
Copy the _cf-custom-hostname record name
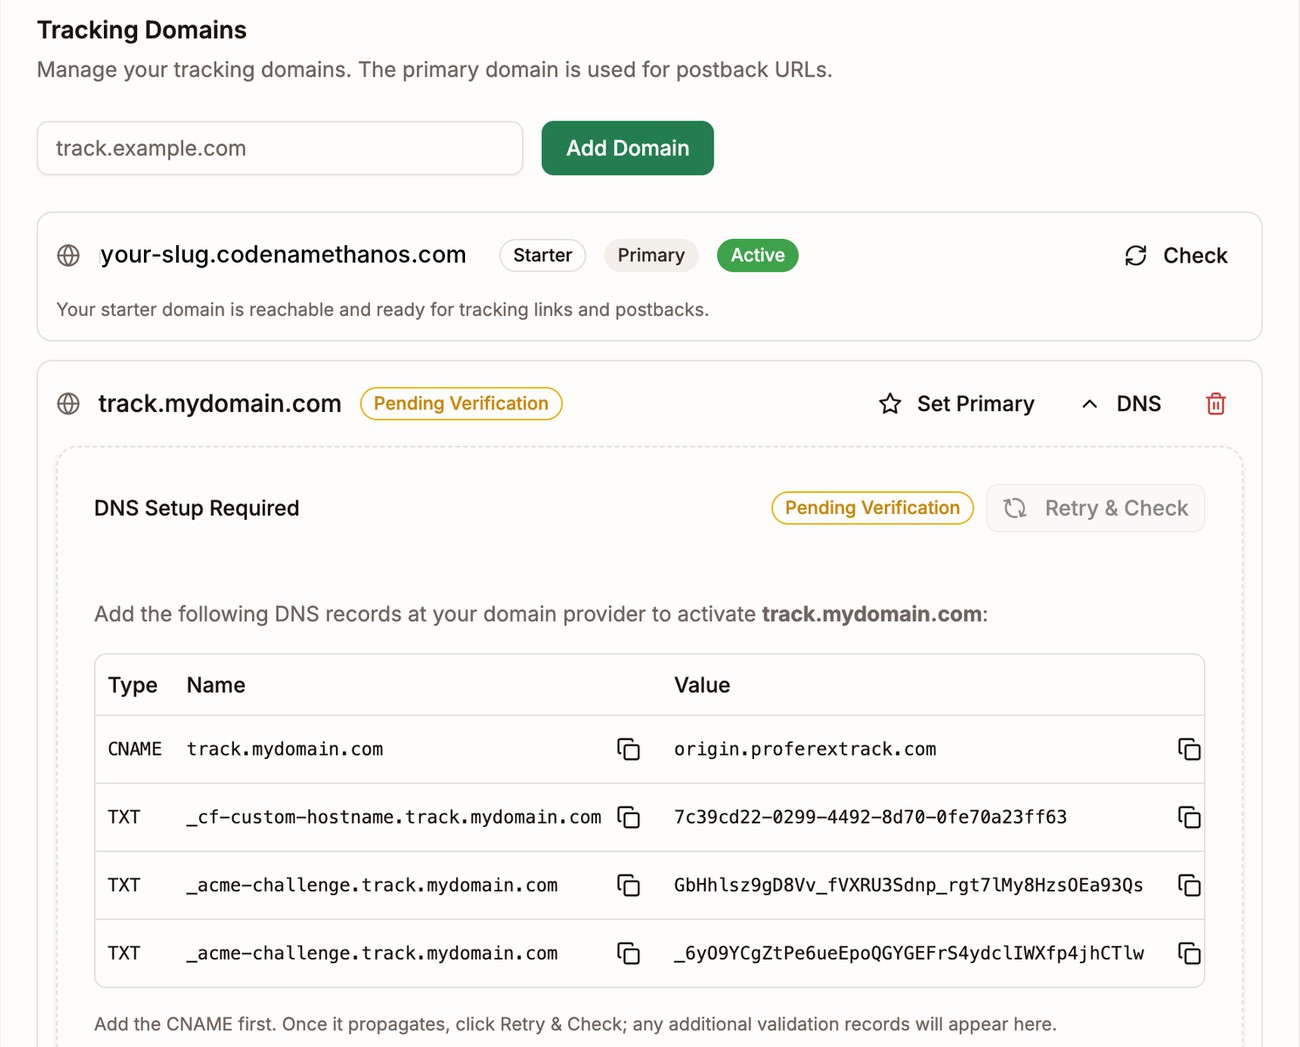click(628, 817)
